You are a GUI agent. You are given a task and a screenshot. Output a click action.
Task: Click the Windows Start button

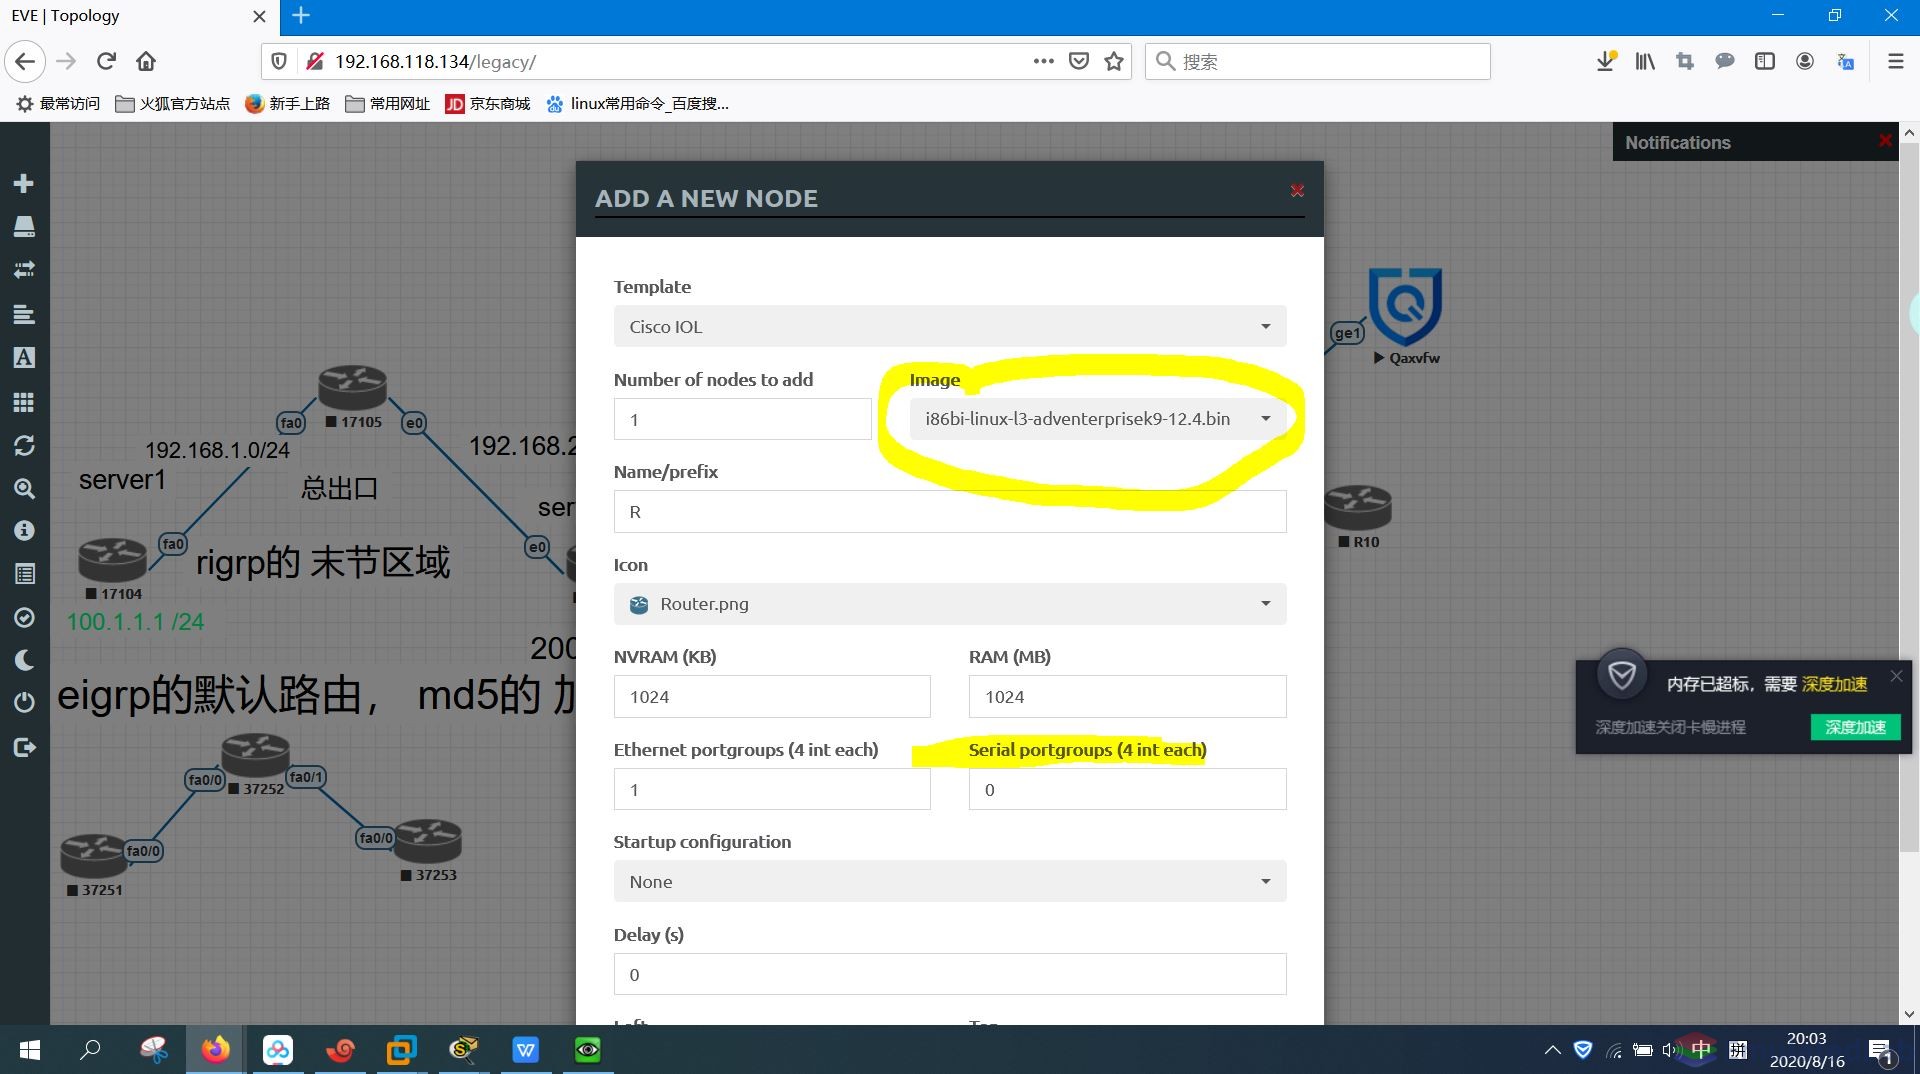pos(30,1049)
